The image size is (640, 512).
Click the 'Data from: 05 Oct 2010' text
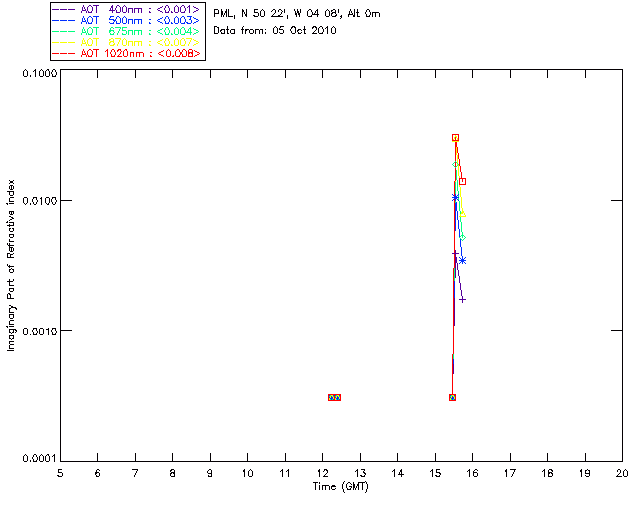[275, 31]
